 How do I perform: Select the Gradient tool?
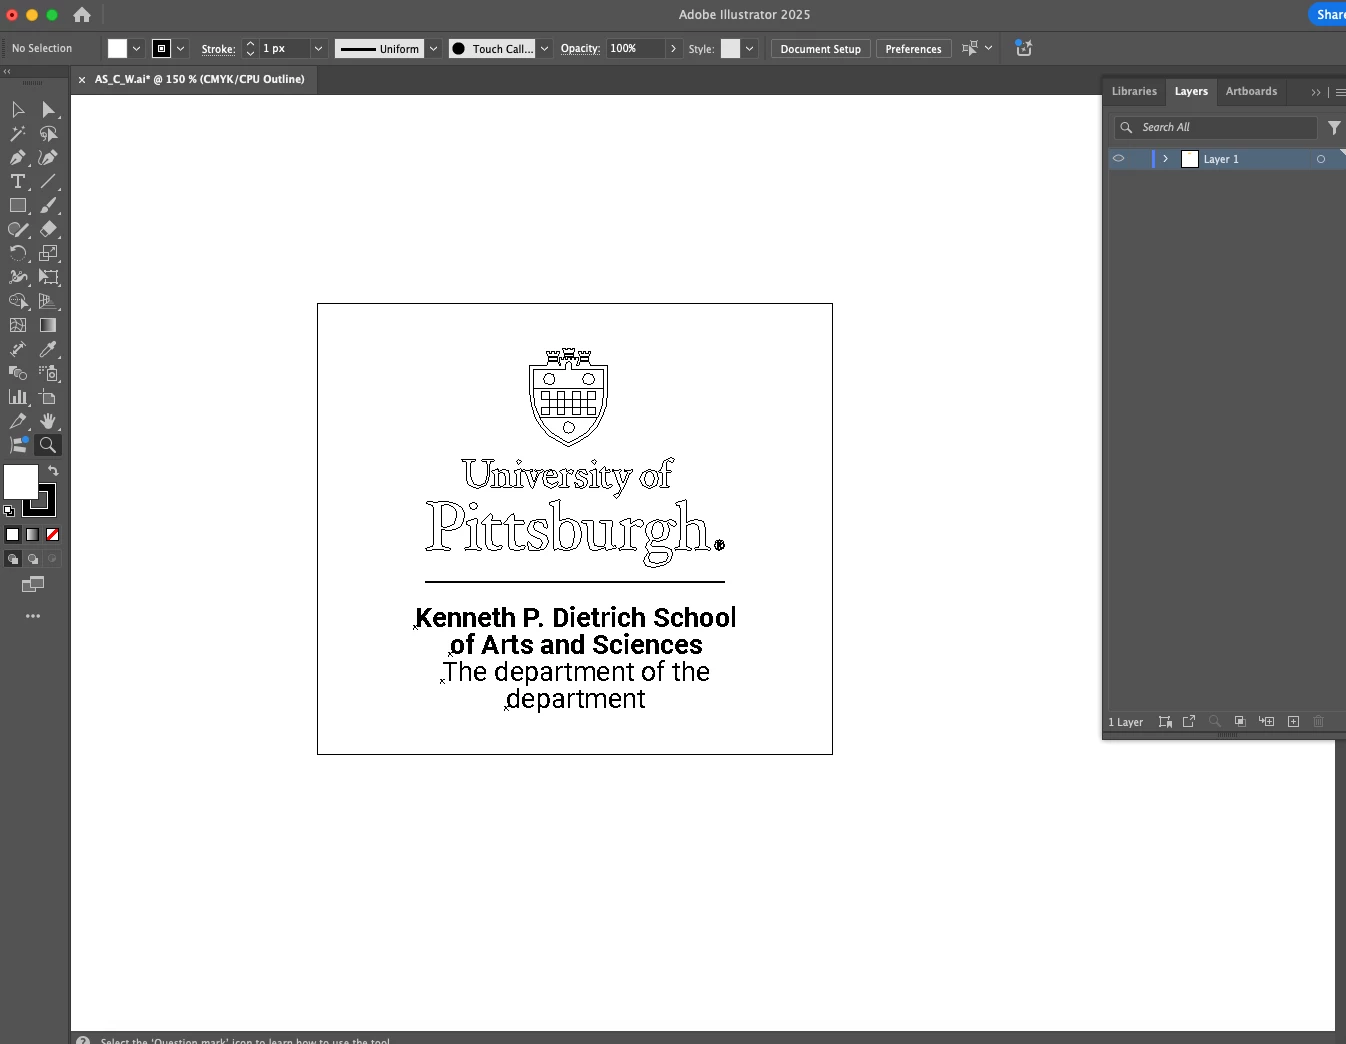click(x=48, y=325)
